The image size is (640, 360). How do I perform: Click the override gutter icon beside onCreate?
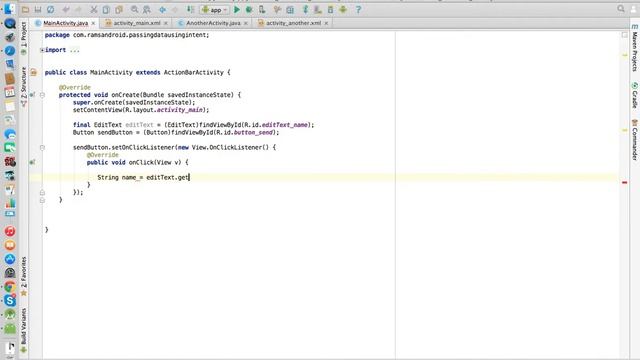32,95
